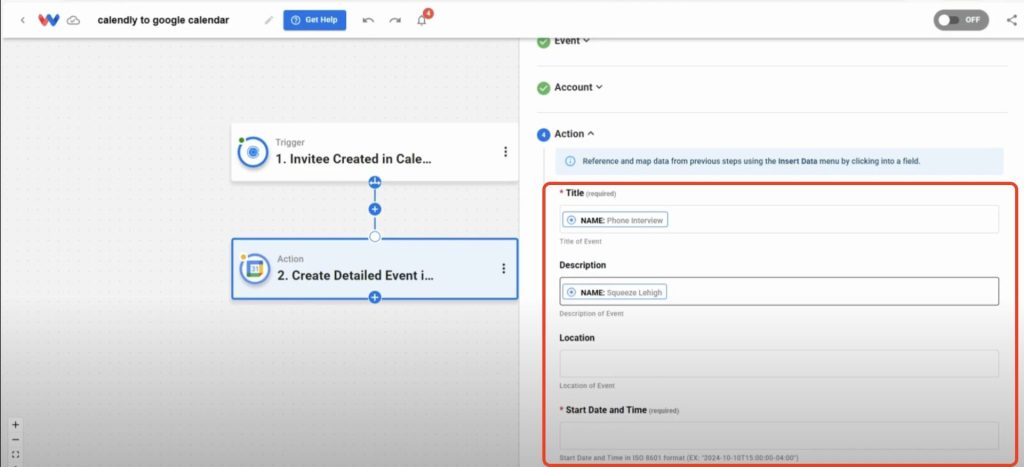Viewport: 1024px width, 467px height.
Task: Click the 'Description of Event' helper text
Action: [x=592, y=314]
